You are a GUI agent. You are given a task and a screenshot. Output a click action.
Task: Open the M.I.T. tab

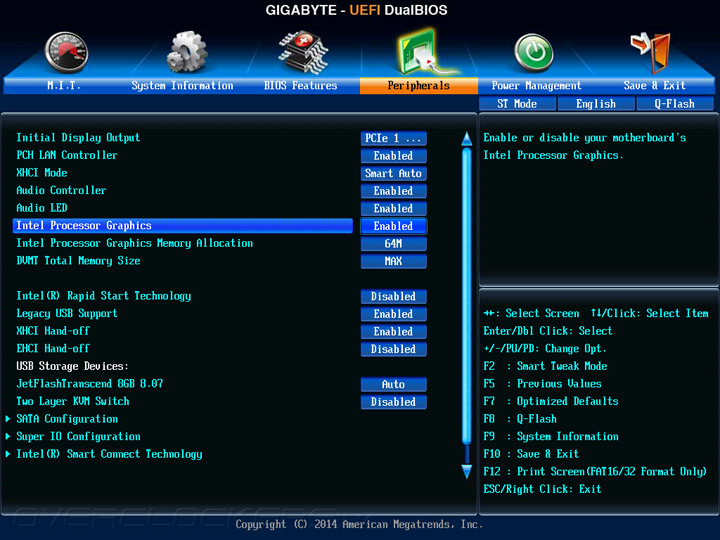coord(64,85)
